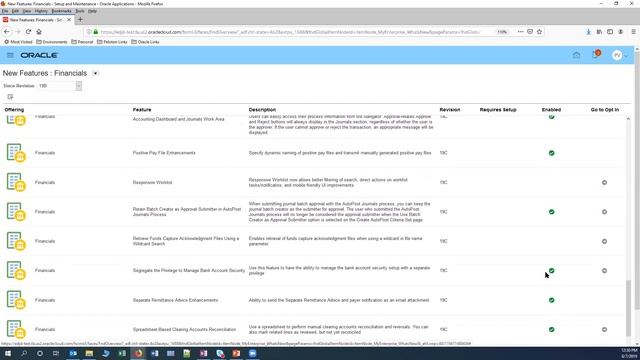
Task: Click the Firefox Home toolbar button
Action: tap(39, 31)
